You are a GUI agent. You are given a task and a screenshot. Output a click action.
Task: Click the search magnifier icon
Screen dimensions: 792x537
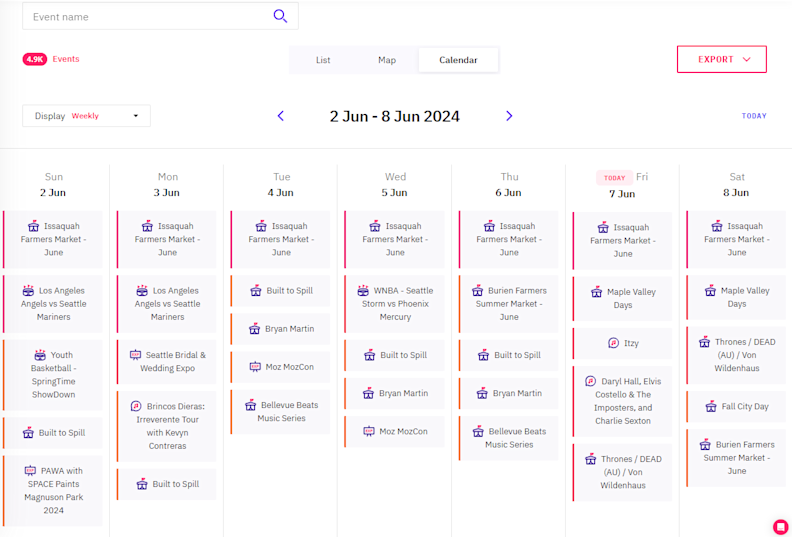(x=280, y=16)
